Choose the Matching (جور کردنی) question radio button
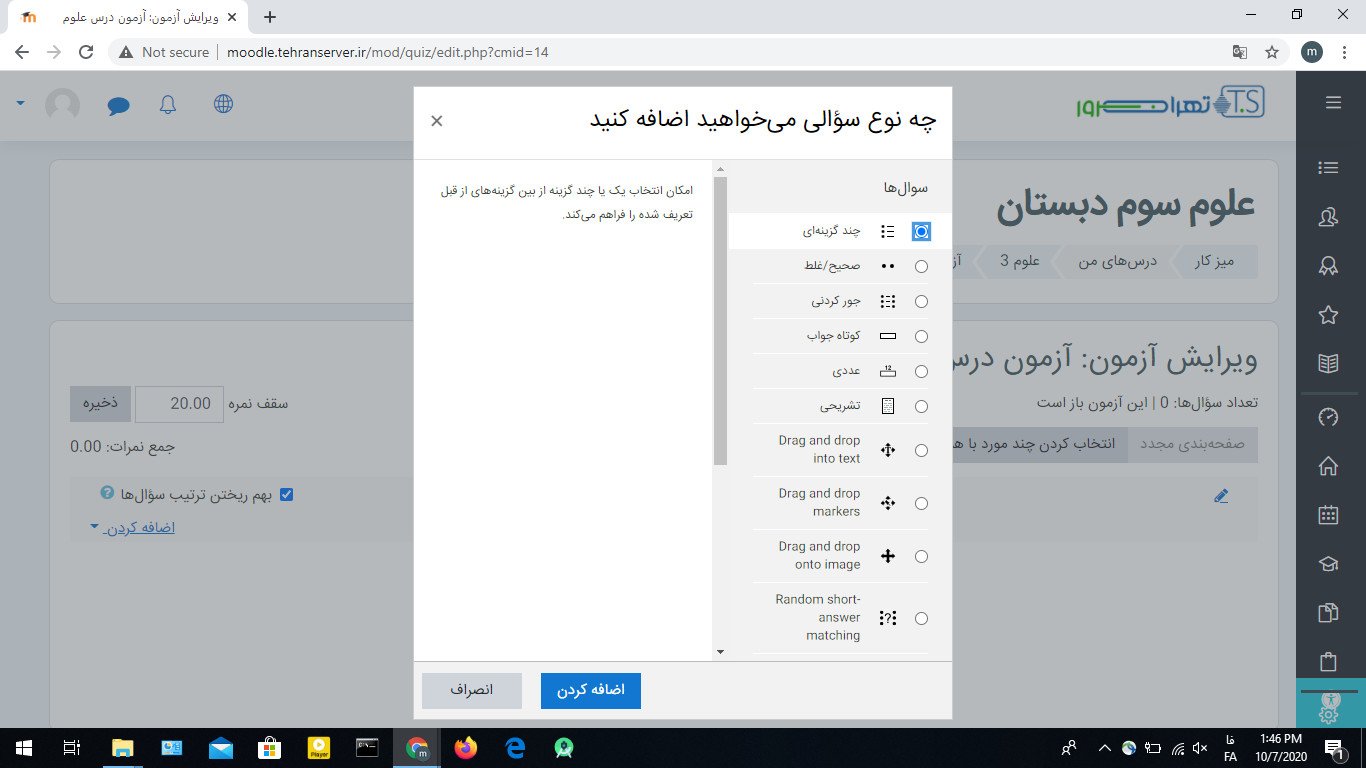This screenshot has height=768, width=1366. click(921, 301)
